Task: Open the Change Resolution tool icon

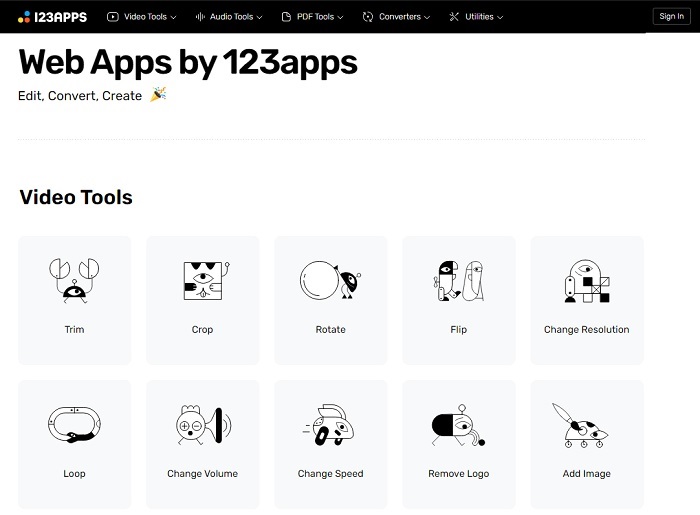Action: click(x=586, y=281)
